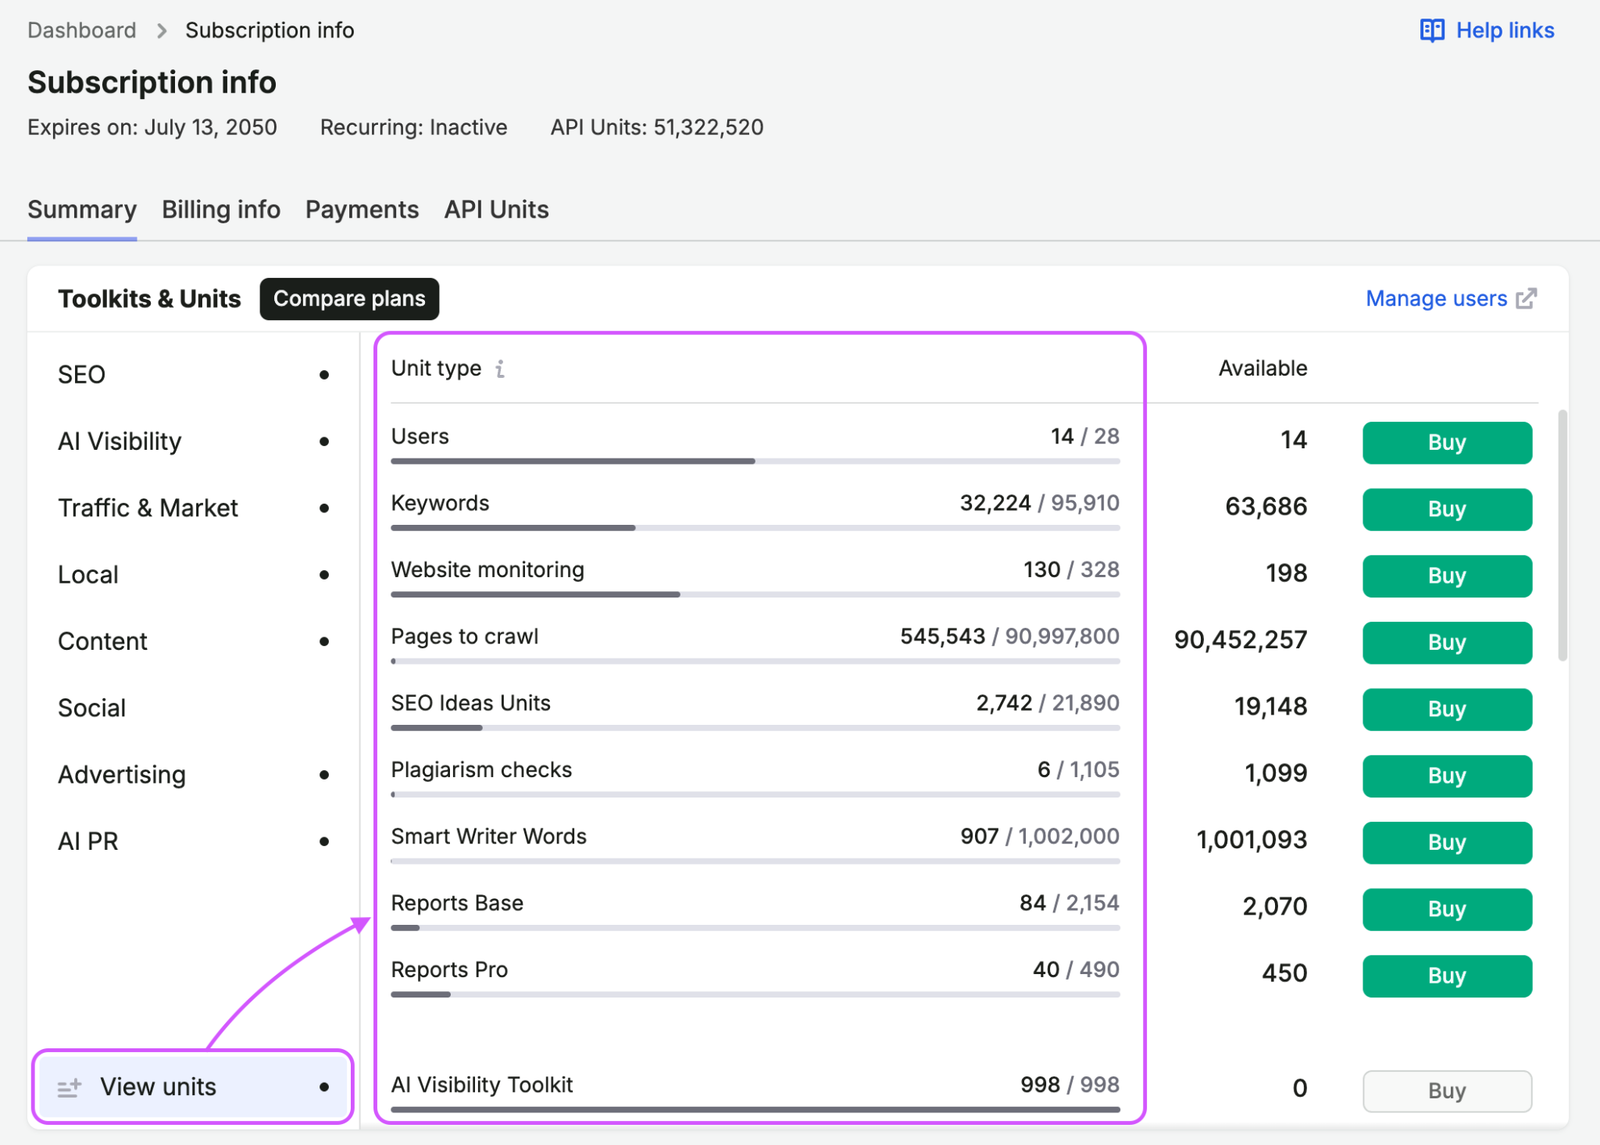Go to Dashboard breadcrumb link

(82, 30)
